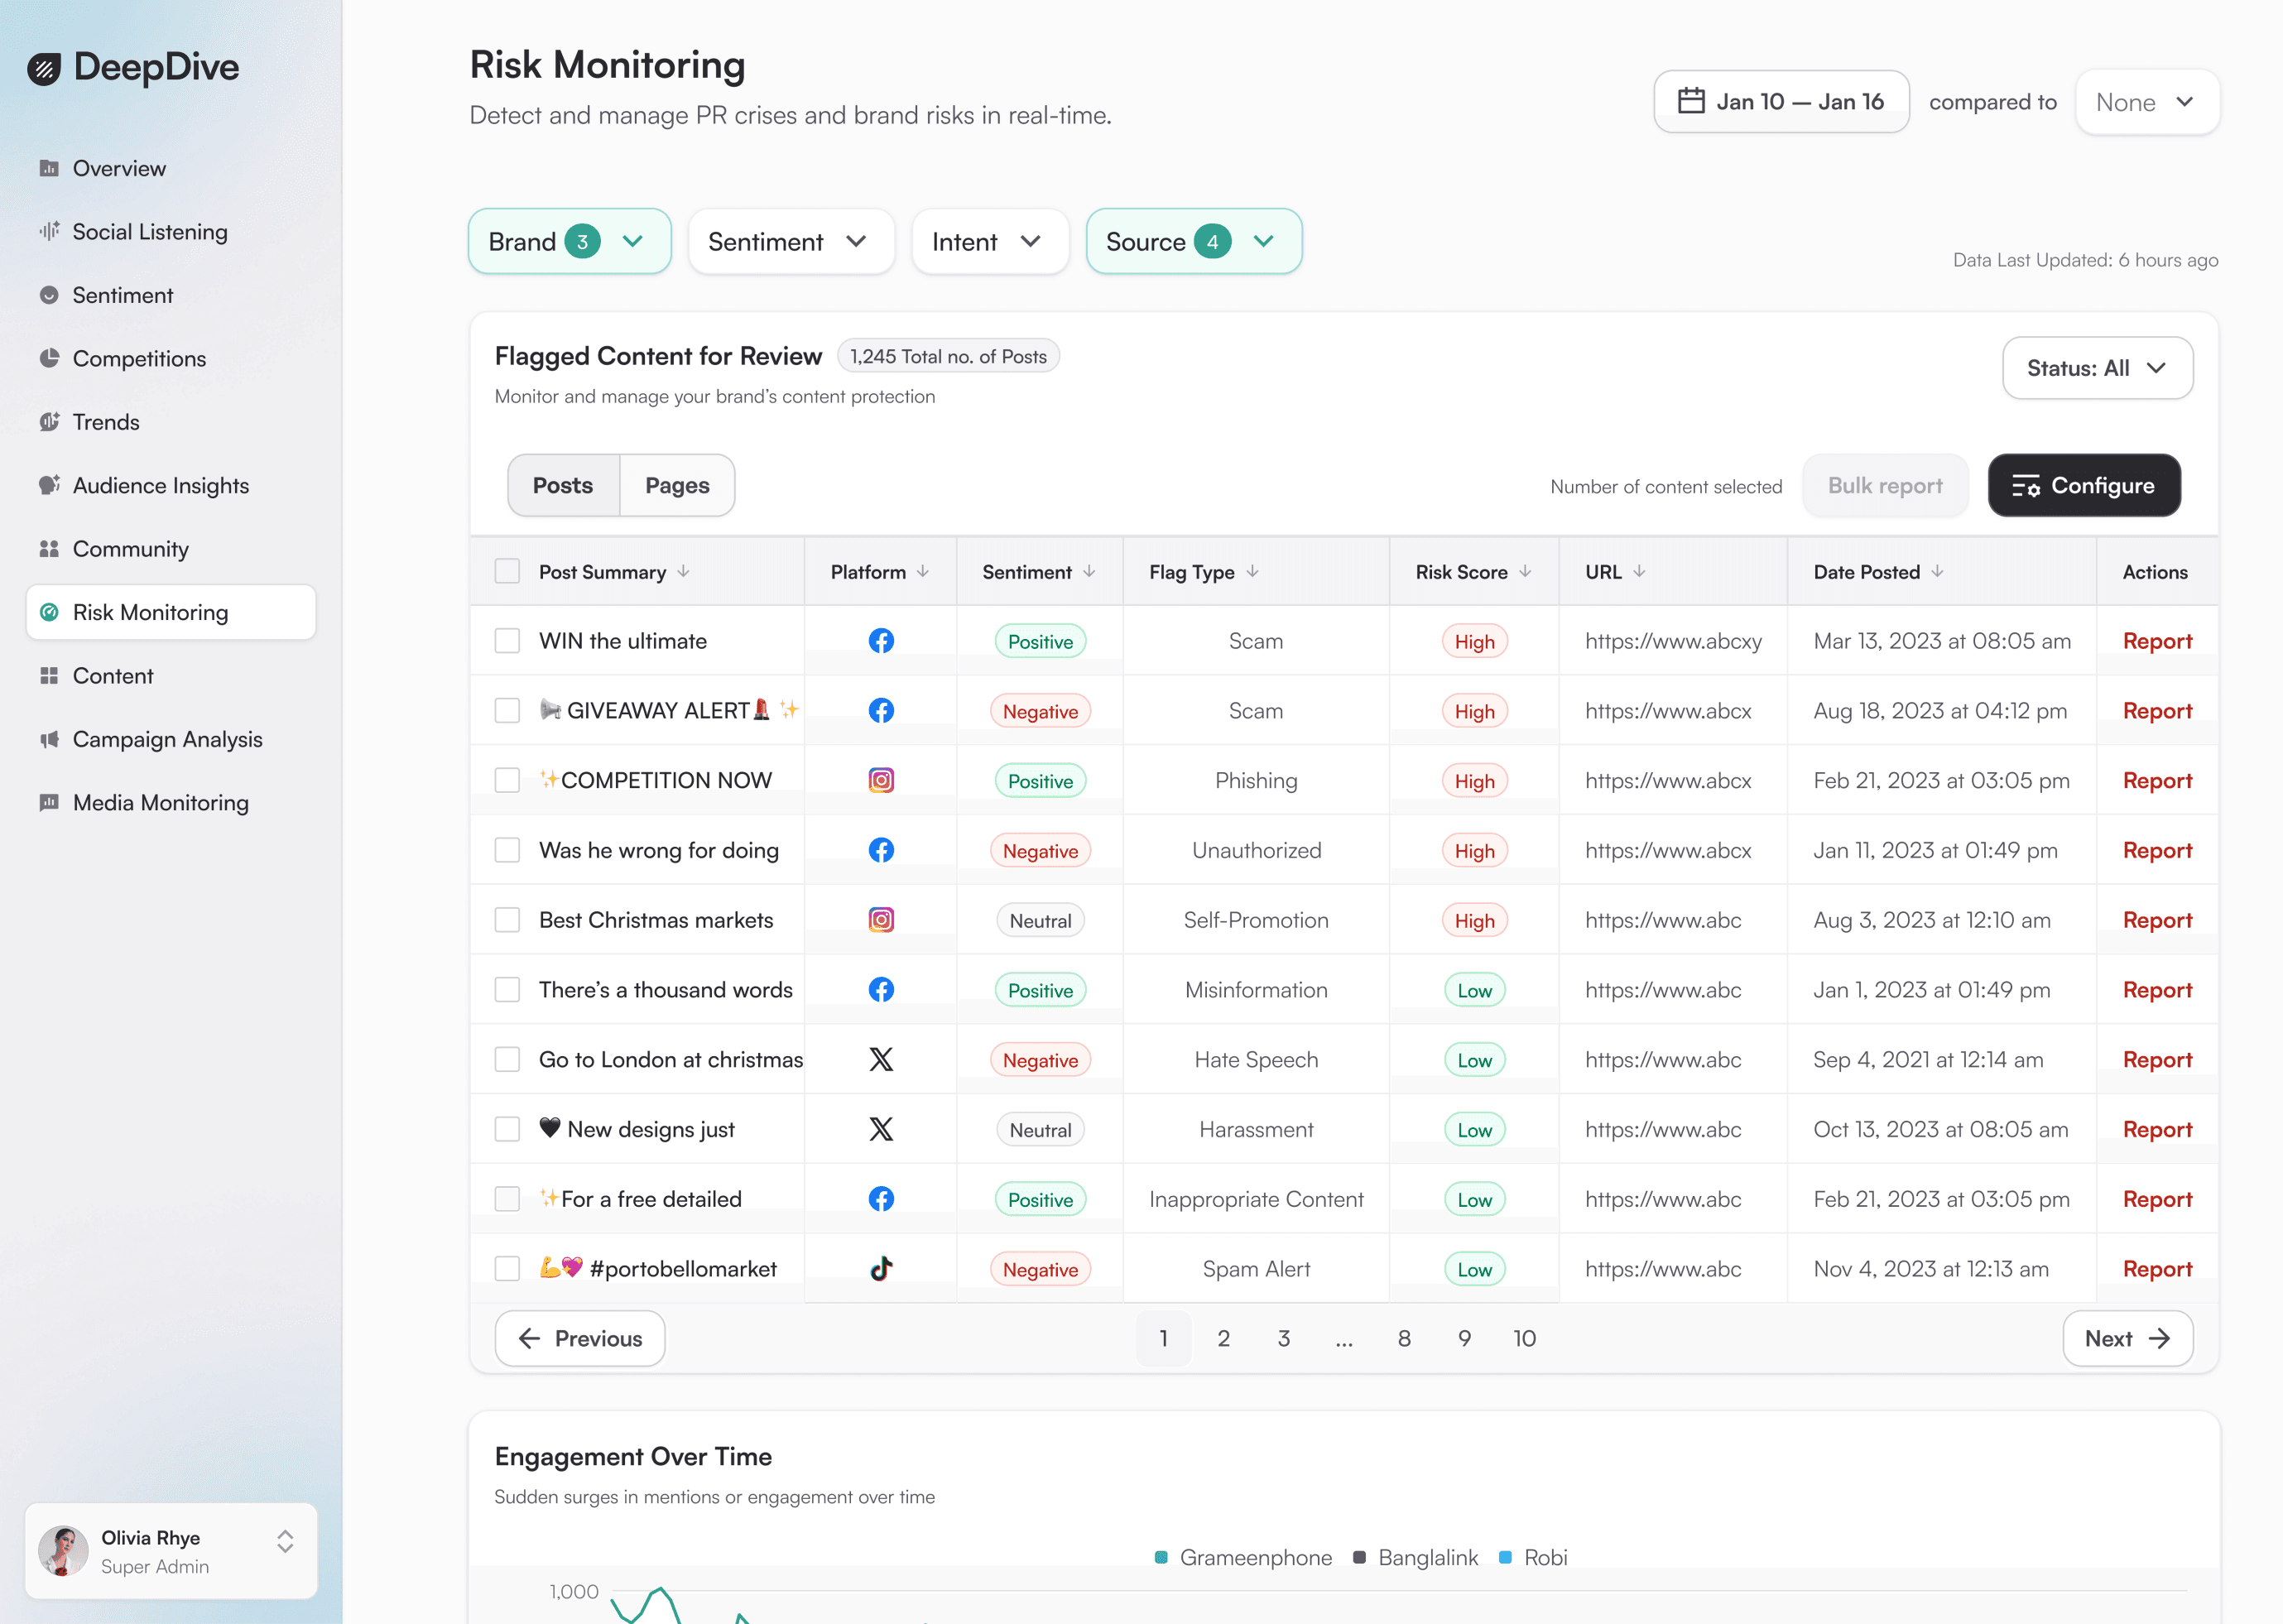The width and height of the screenshot is (2283, 1624).
Task: Open the Status: All dropdown
Action: point(2097,368)
